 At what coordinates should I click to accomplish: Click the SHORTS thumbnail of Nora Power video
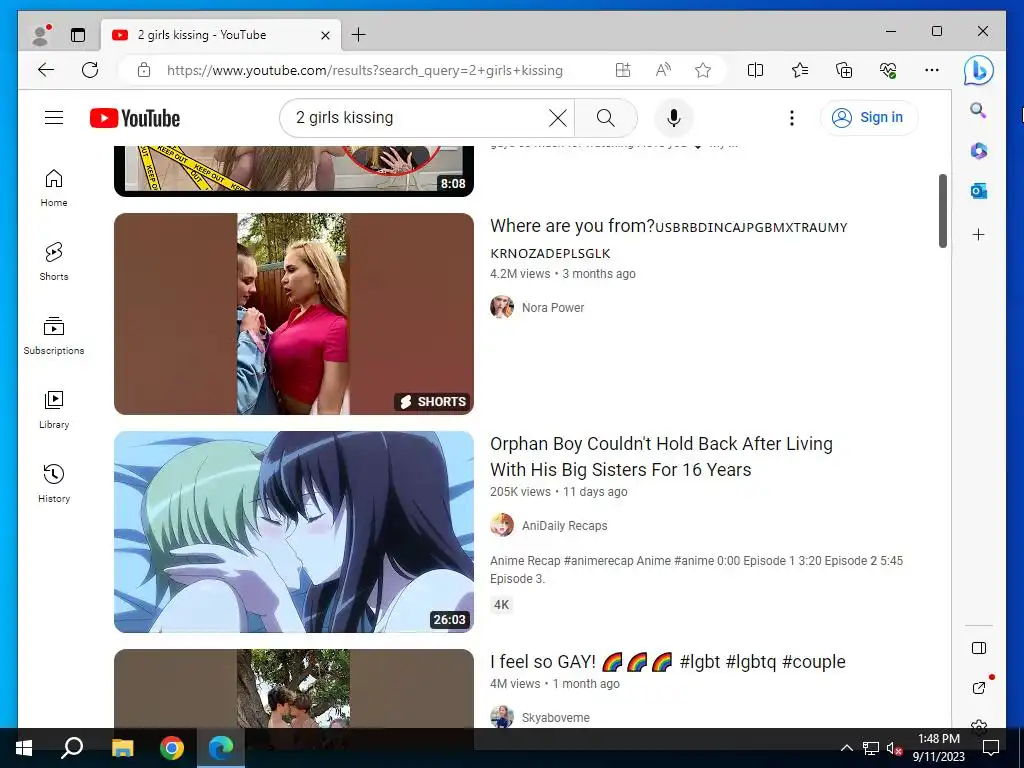294,313
